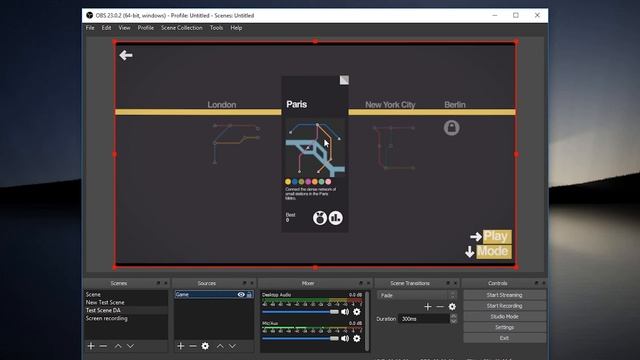Select New York City in game preview
Screen dimensions: 640x360
click(x=390, y=104)
